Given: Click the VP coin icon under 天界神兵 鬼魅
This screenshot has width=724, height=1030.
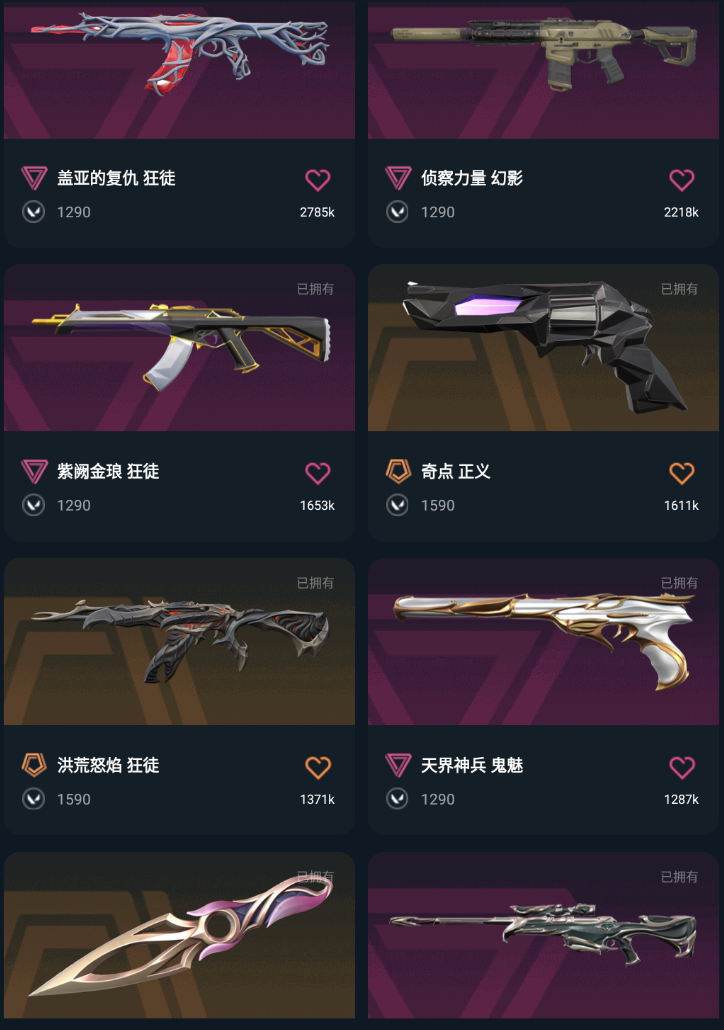Looking at the screenshot, I should pos(397,799).
